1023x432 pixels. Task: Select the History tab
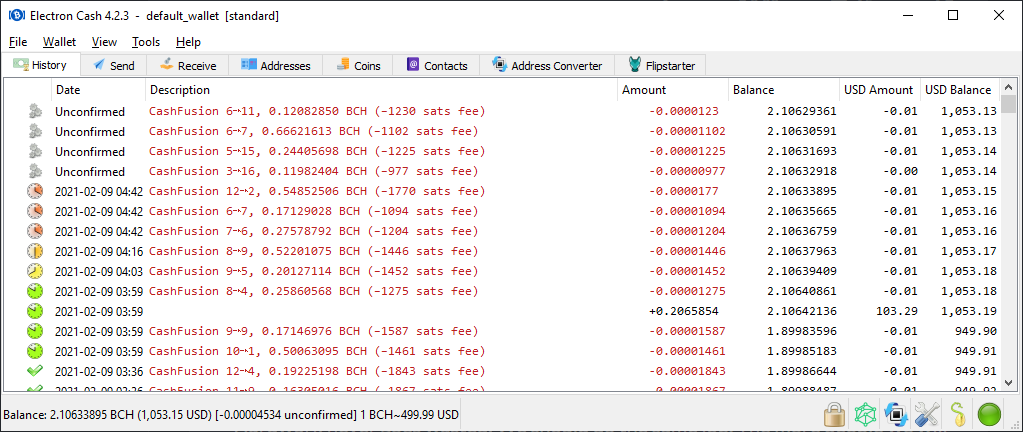click(x=41, y=65)
